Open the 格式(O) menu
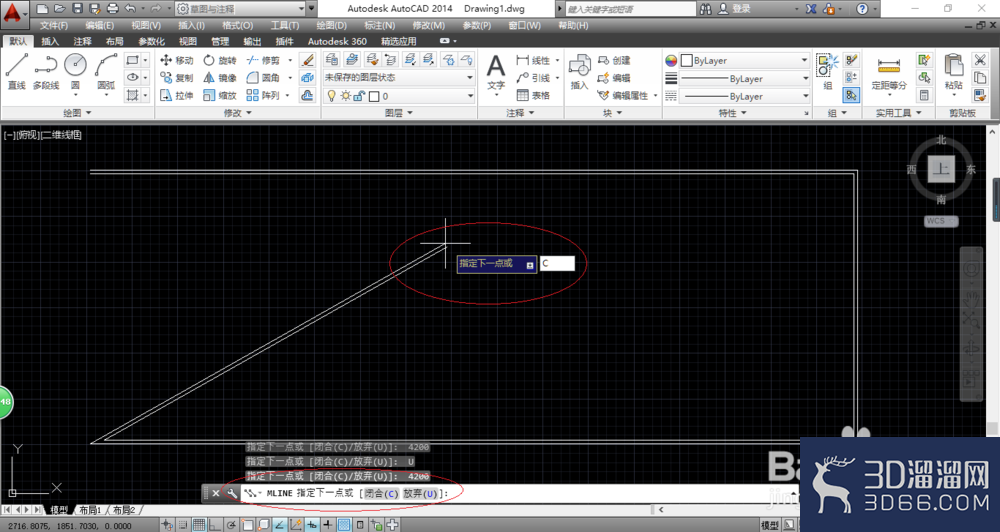 point(237,26)
